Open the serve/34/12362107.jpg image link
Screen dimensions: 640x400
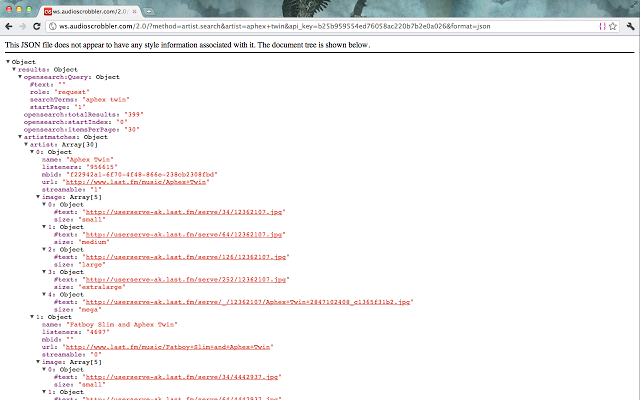pos(184,212)
